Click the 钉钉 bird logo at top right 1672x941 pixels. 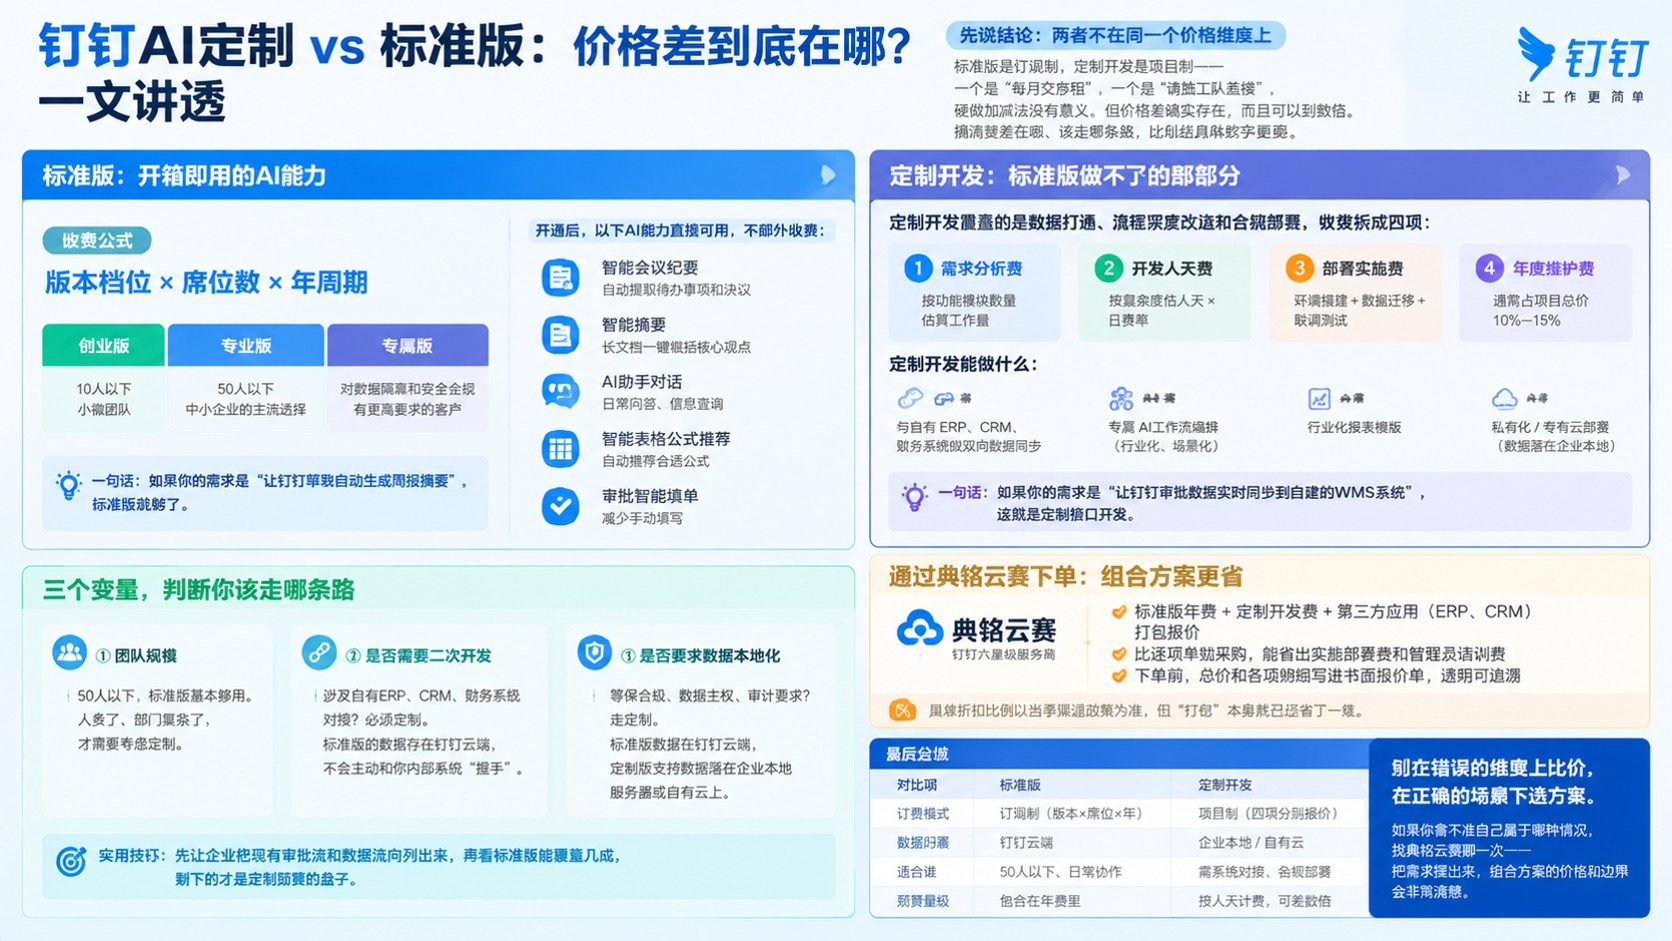pyautogui.click(x=1535, y=53)
